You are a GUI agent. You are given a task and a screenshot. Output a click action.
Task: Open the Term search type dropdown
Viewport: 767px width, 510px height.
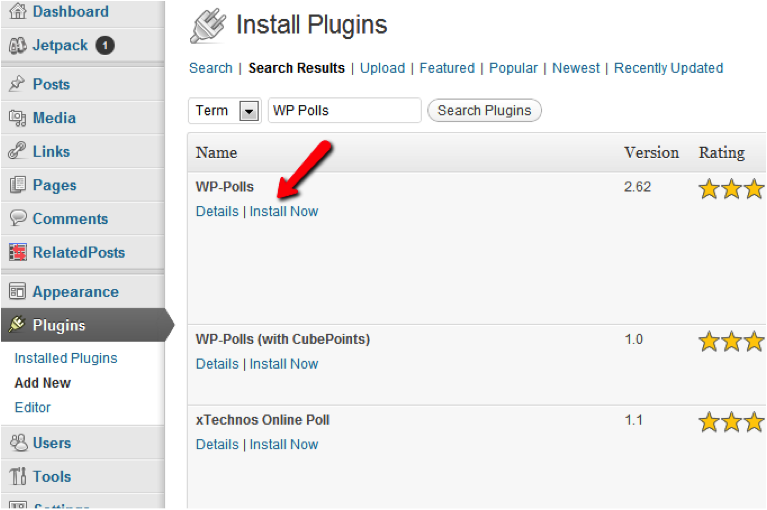(249, 111)
